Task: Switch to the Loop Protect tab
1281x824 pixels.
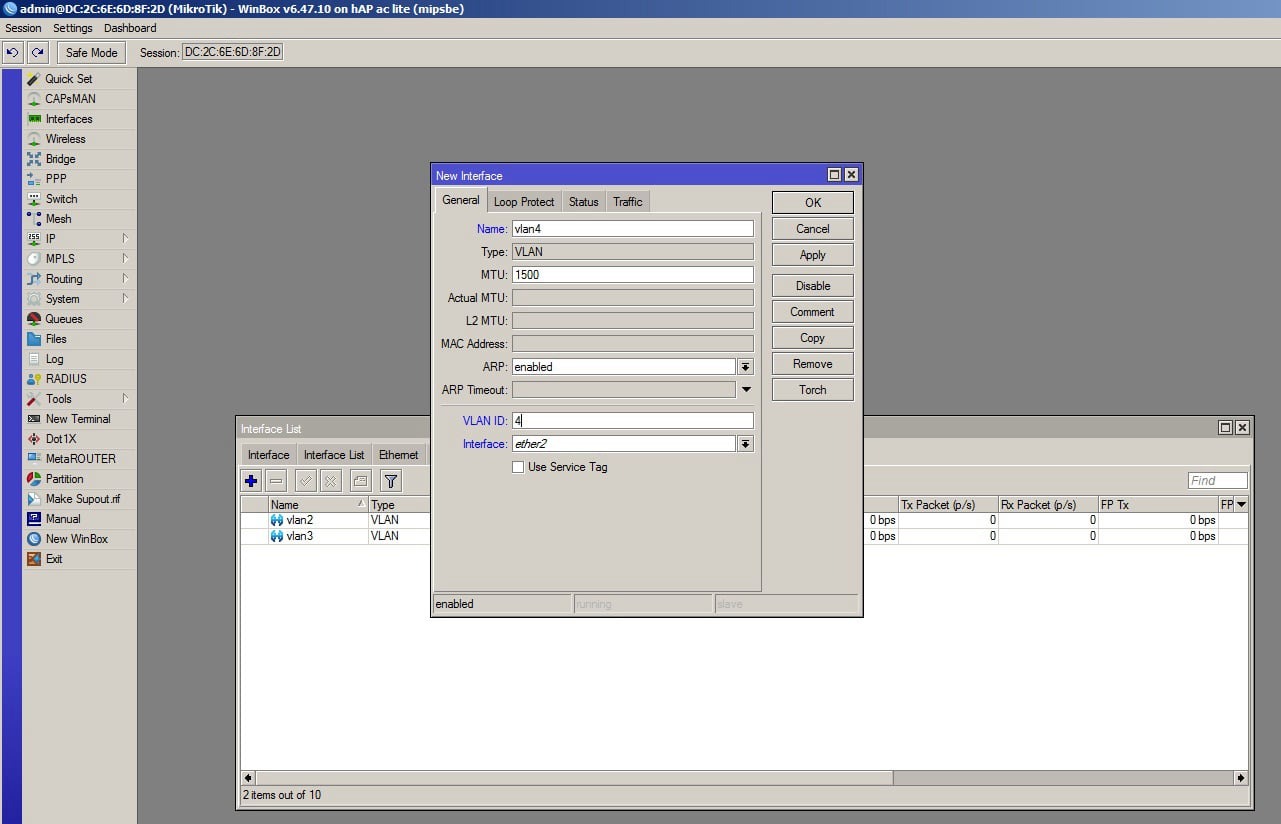Action: click(524, 202)
